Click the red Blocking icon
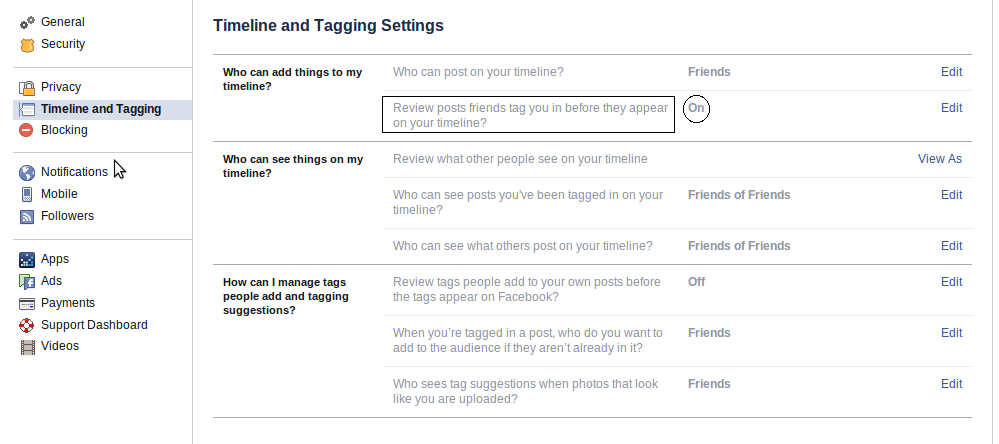Viewport: 999px width, 444px height. (x=27, y=130)
